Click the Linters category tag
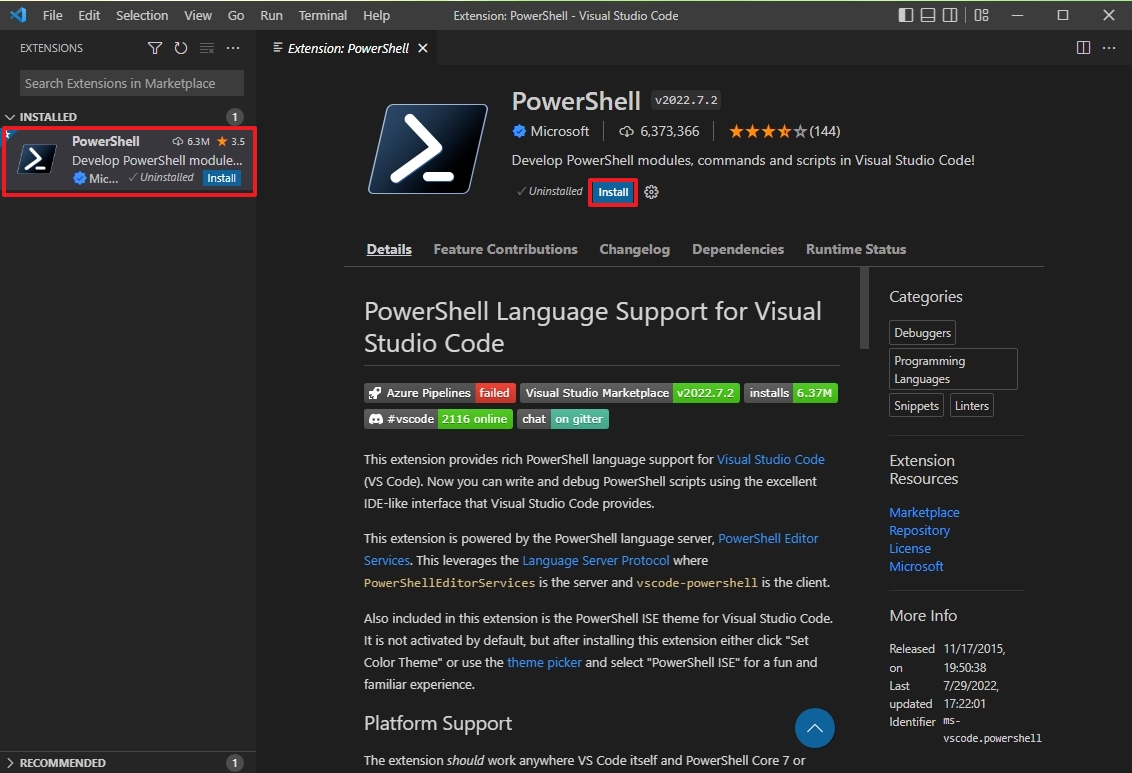 click(972, 406)
